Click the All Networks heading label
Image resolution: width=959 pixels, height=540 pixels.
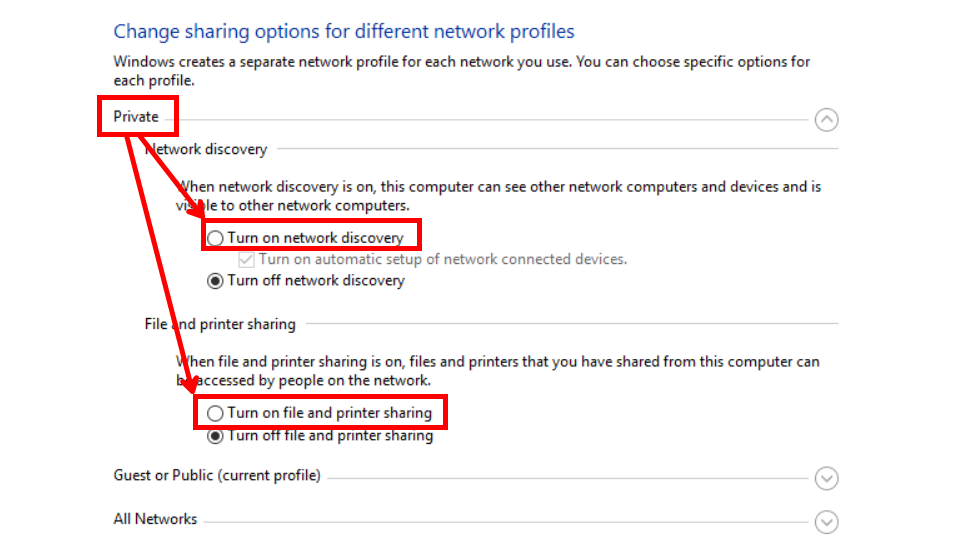[x=155, y=519]
